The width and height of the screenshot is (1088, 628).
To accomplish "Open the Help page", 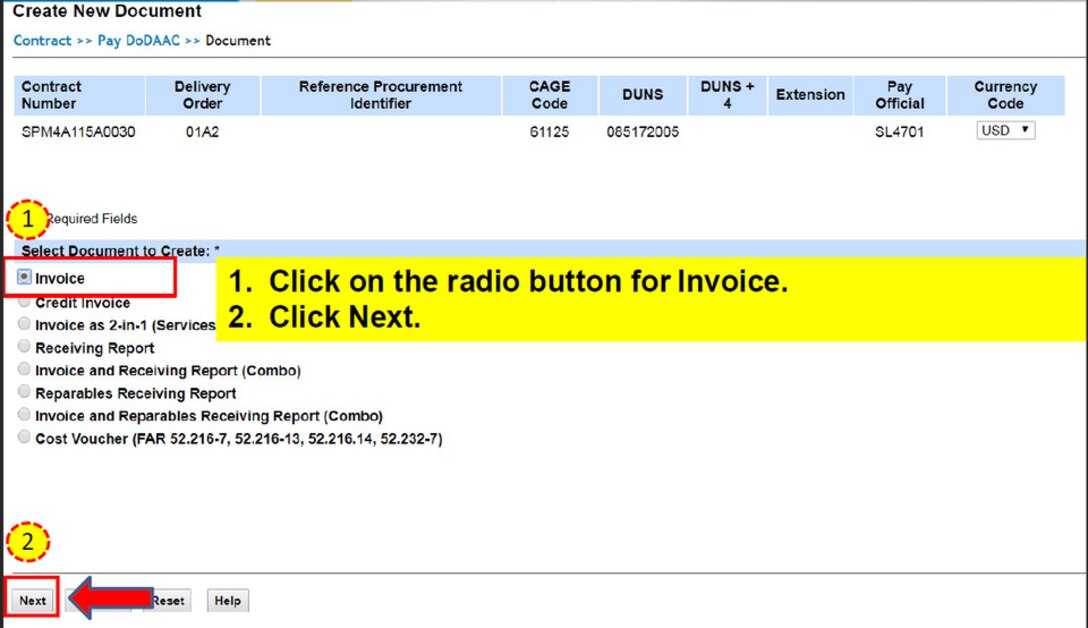I will pos(227,600).
